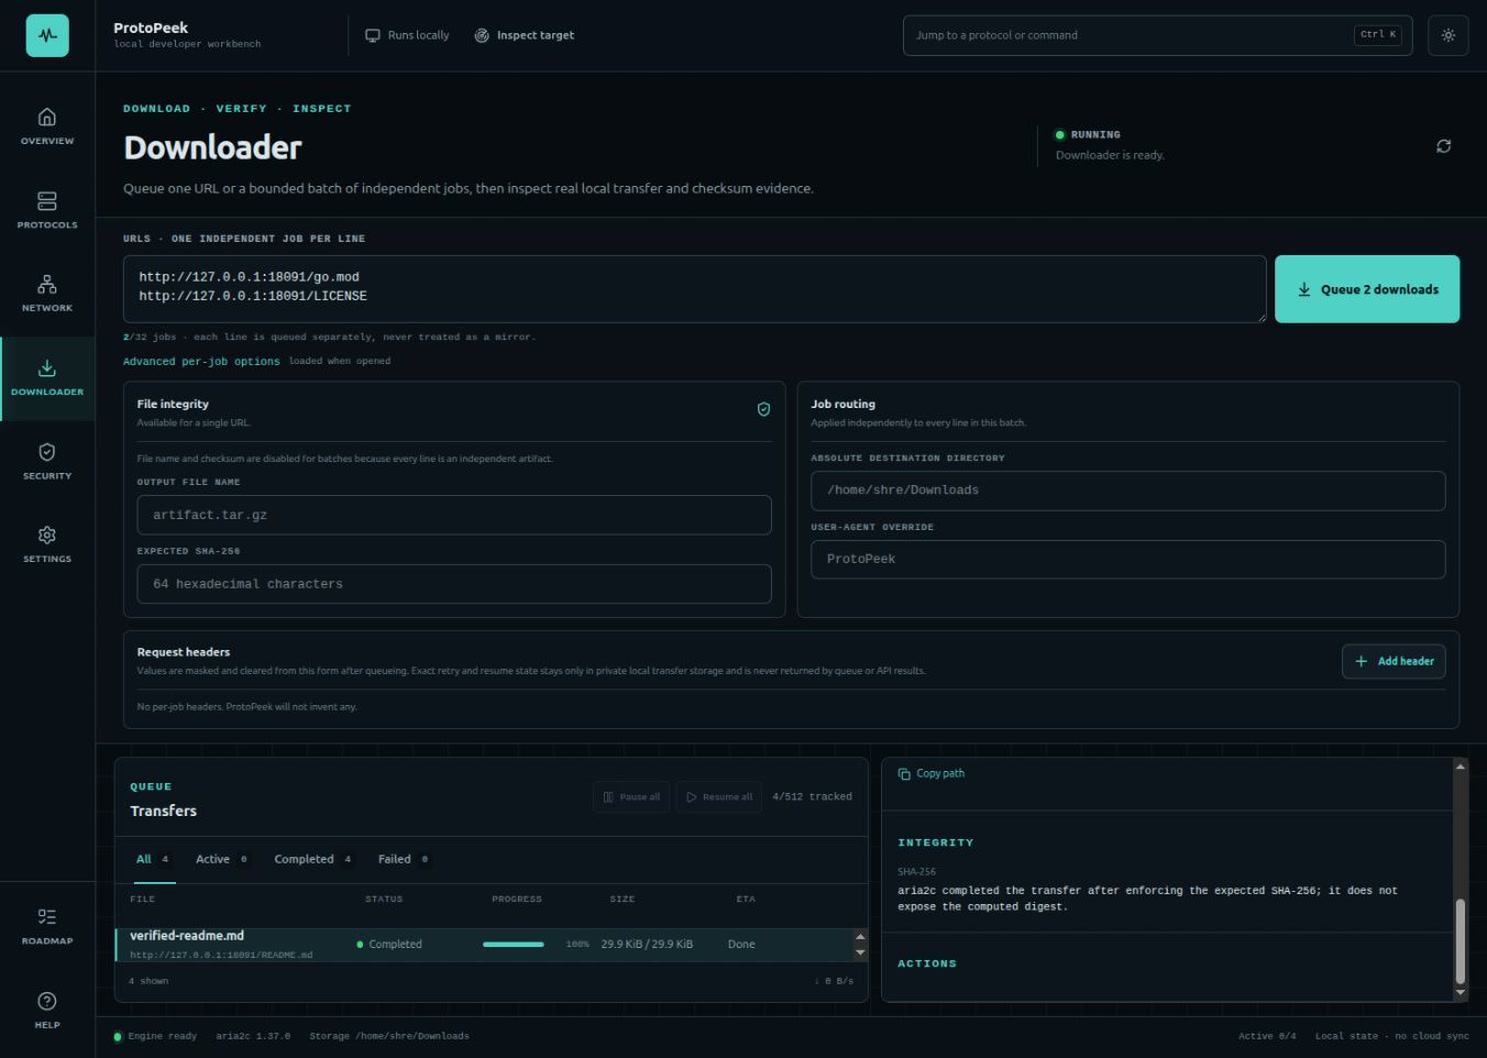Viewport: 1487px width, 1058px height.
Task: Focus the Jump to a protocol search box
Action: (1157, 35)
